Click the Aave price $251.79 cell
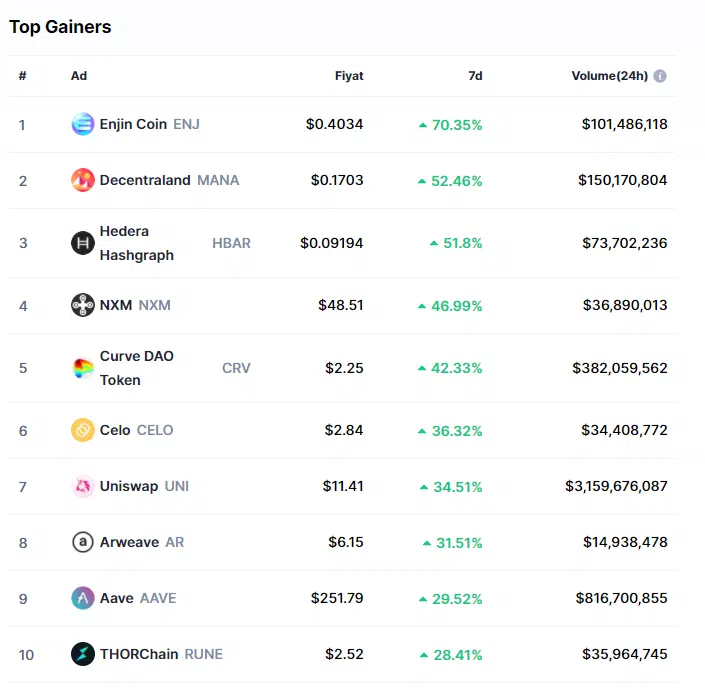Viewport: 705px width, 696px height. pyautogui.click(x=337, y=599)
